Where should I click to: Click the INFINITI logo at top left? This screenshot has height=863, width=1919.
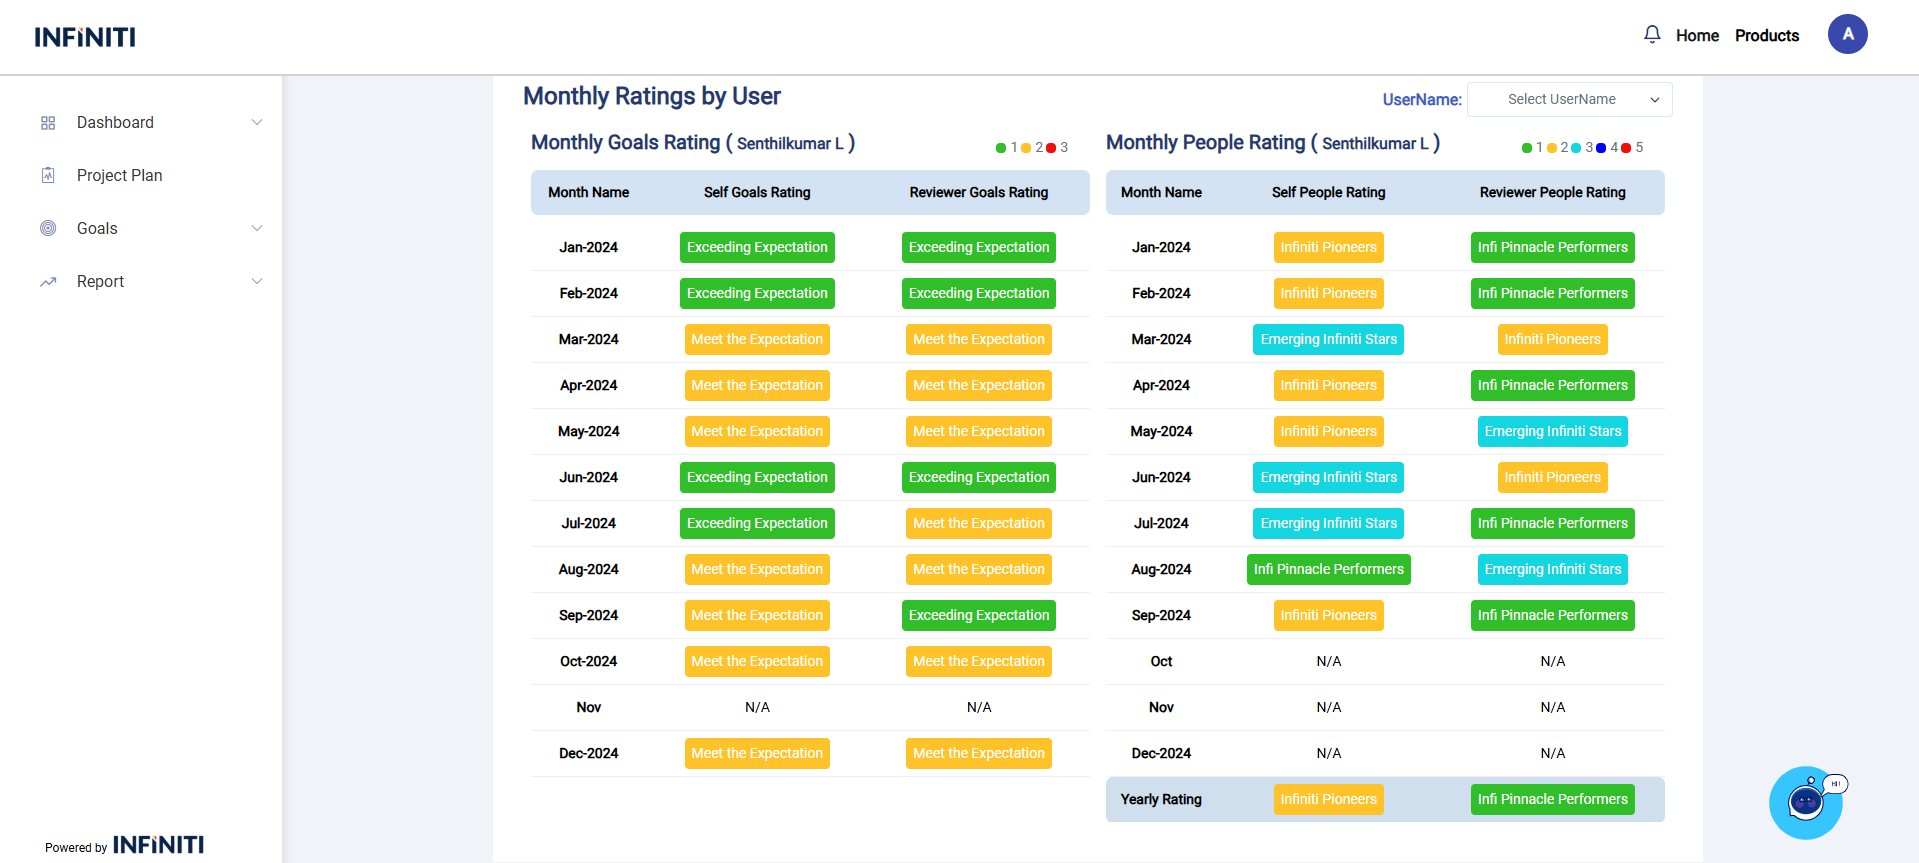(85, 37)
